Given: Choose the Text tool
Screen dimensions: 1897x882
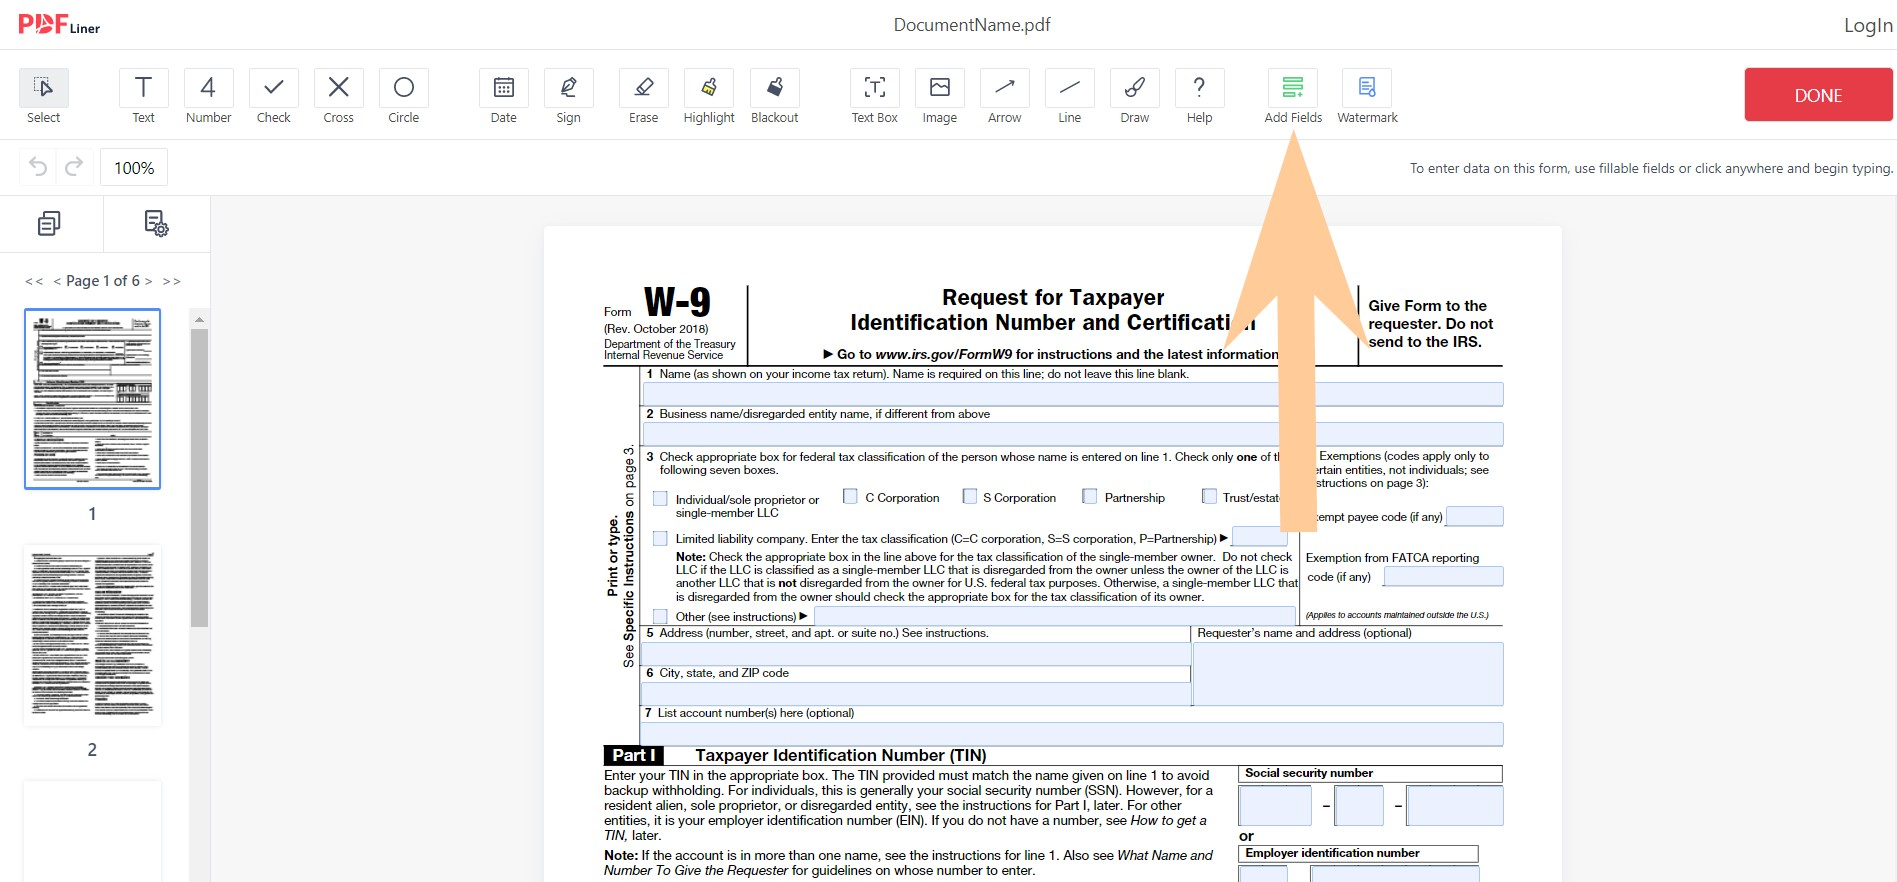Looking at the screenshot, I should coord(144,97).
